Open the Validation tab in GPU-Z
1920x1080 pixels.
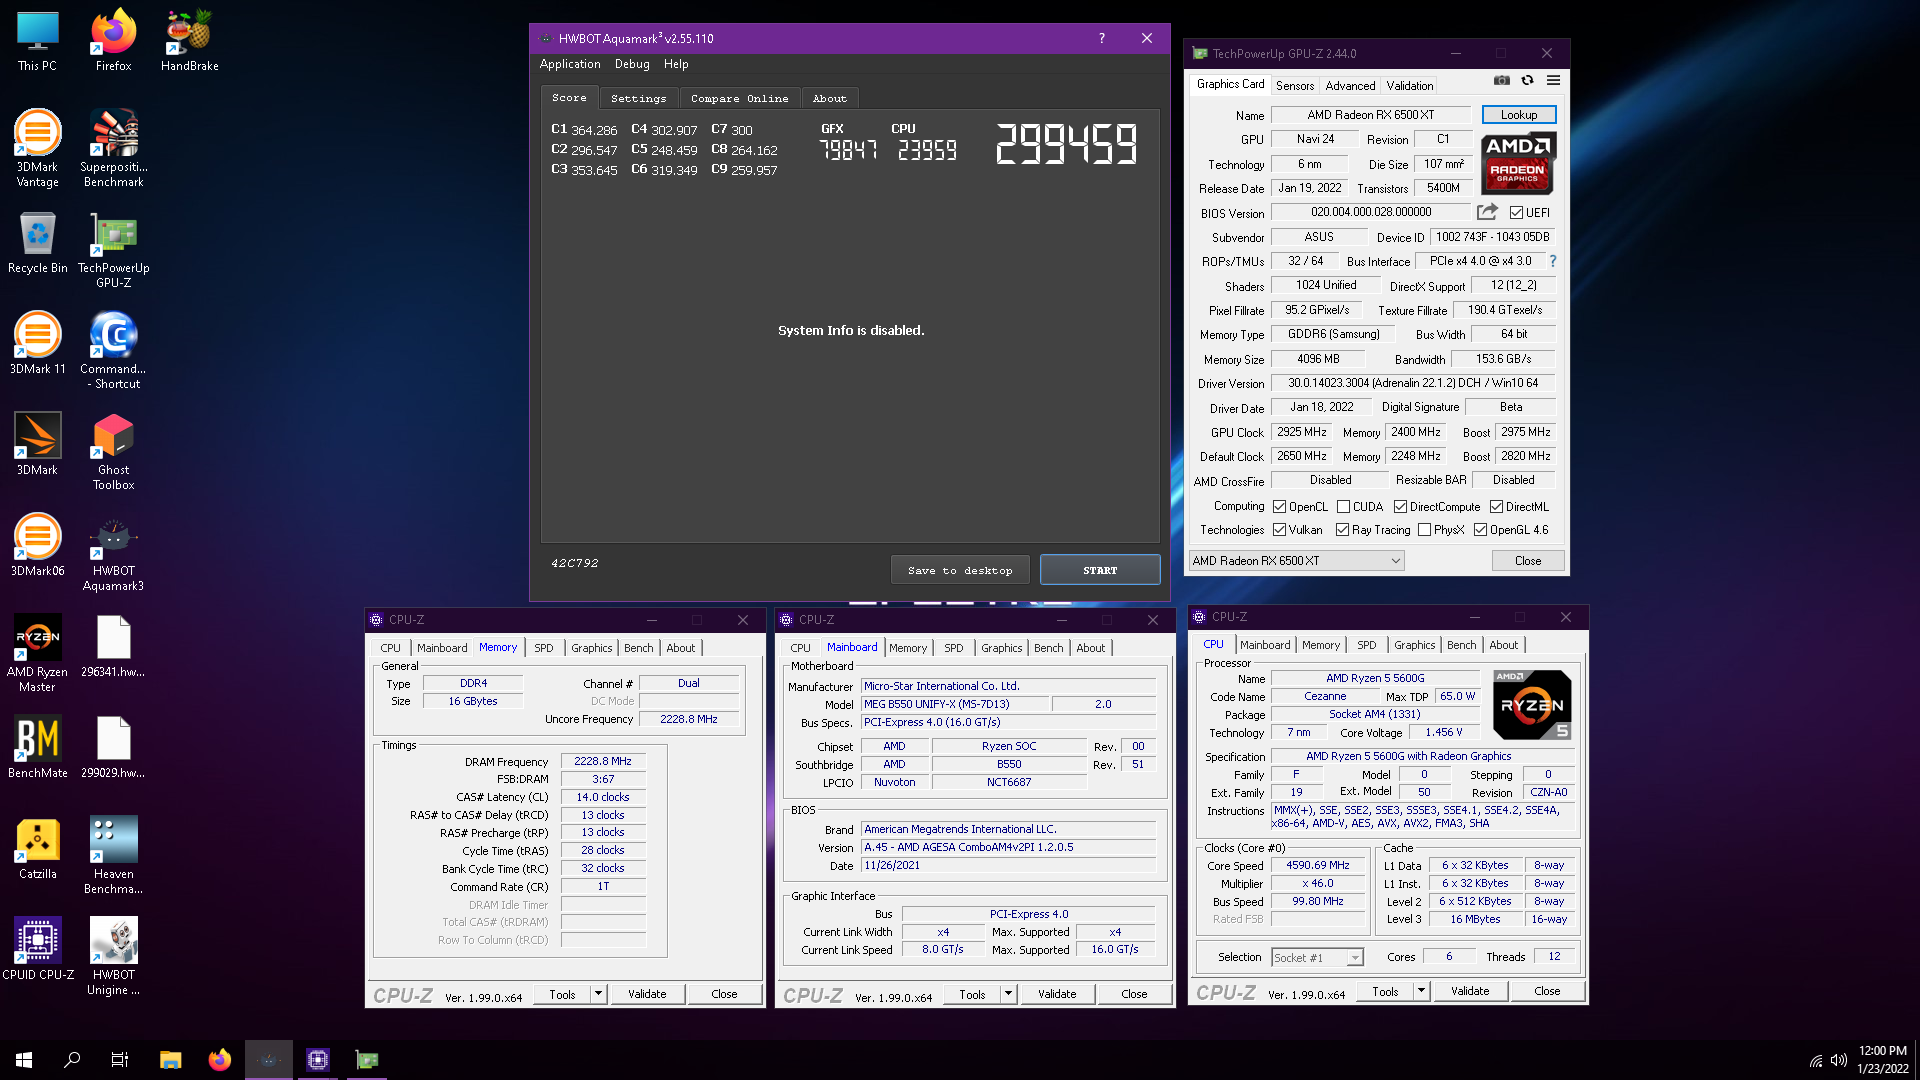click(x=1410, y=86)
